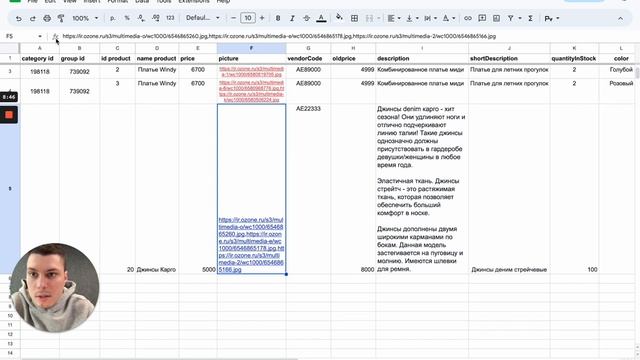The height and width of the screenshot is (360, 640).
Task: Select column A header
Action: pyautogui.click(x=40, y=48)
